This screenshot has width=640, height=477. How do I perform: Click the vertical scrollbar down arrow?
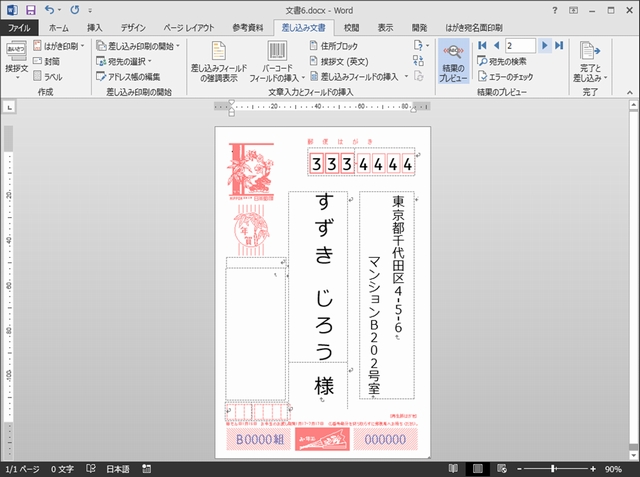pos(633,455)
